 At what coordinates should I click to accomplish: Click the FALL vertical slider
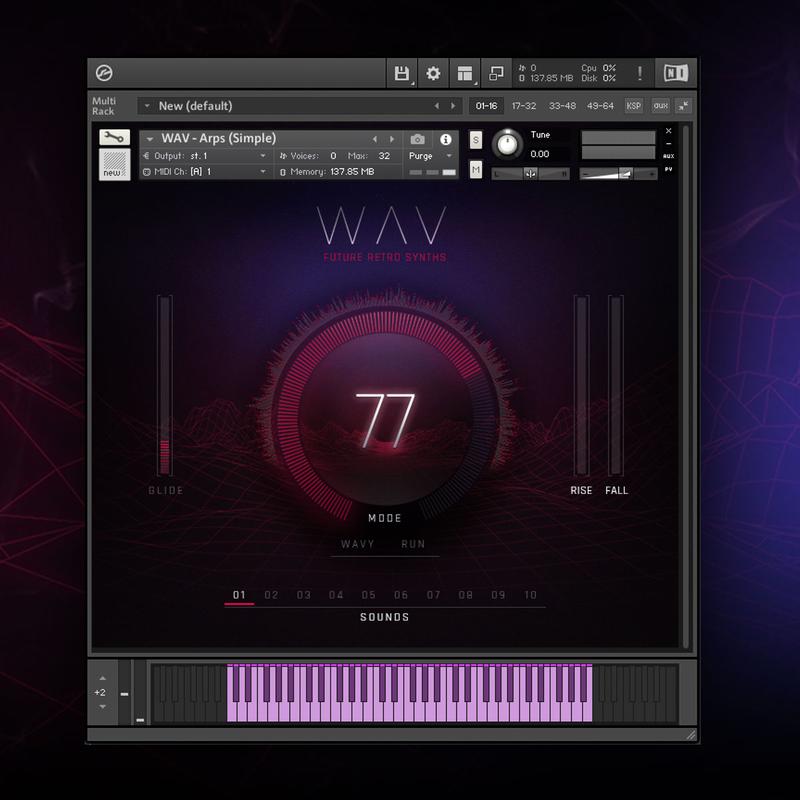click(x=616, y=386)
